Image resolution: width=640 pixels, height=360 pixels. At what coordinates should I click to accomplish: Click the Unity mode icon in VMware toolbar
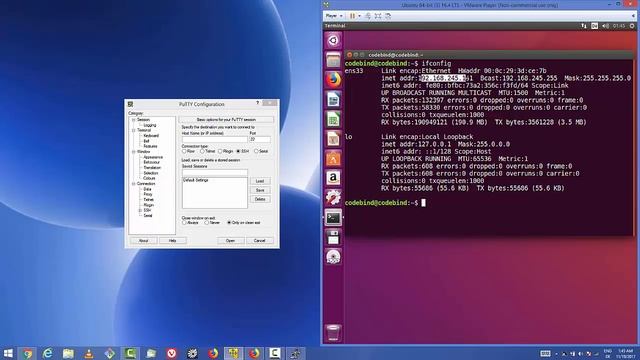coord(388,16)
